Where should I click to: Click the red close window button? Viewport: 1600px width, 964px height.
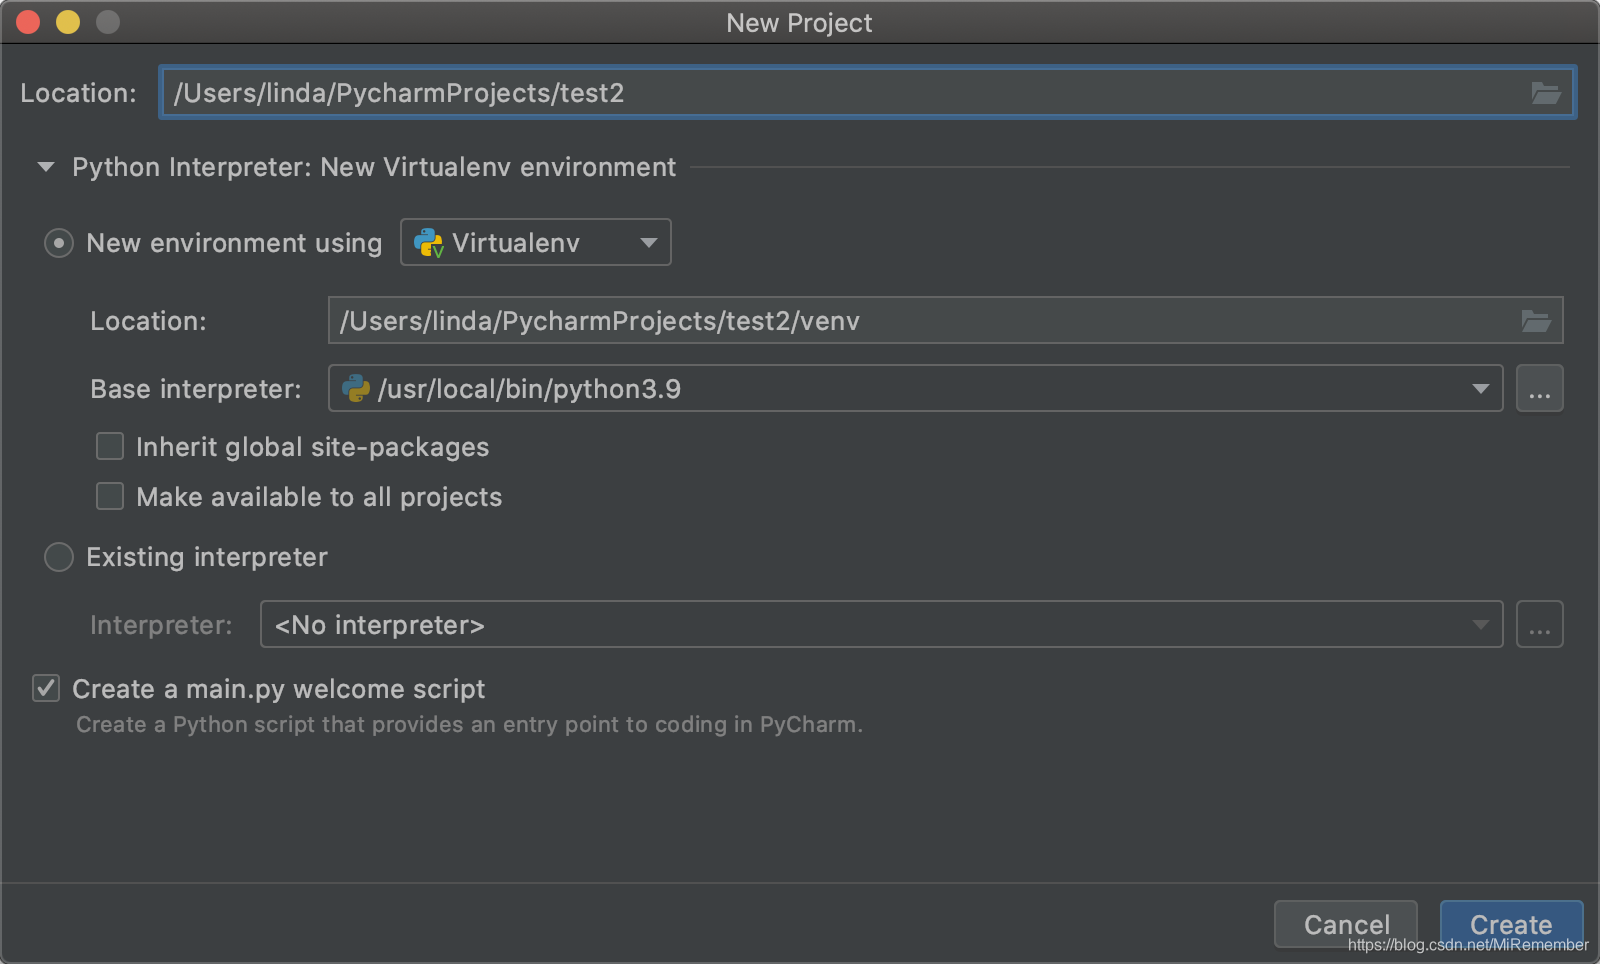point(28,22)
